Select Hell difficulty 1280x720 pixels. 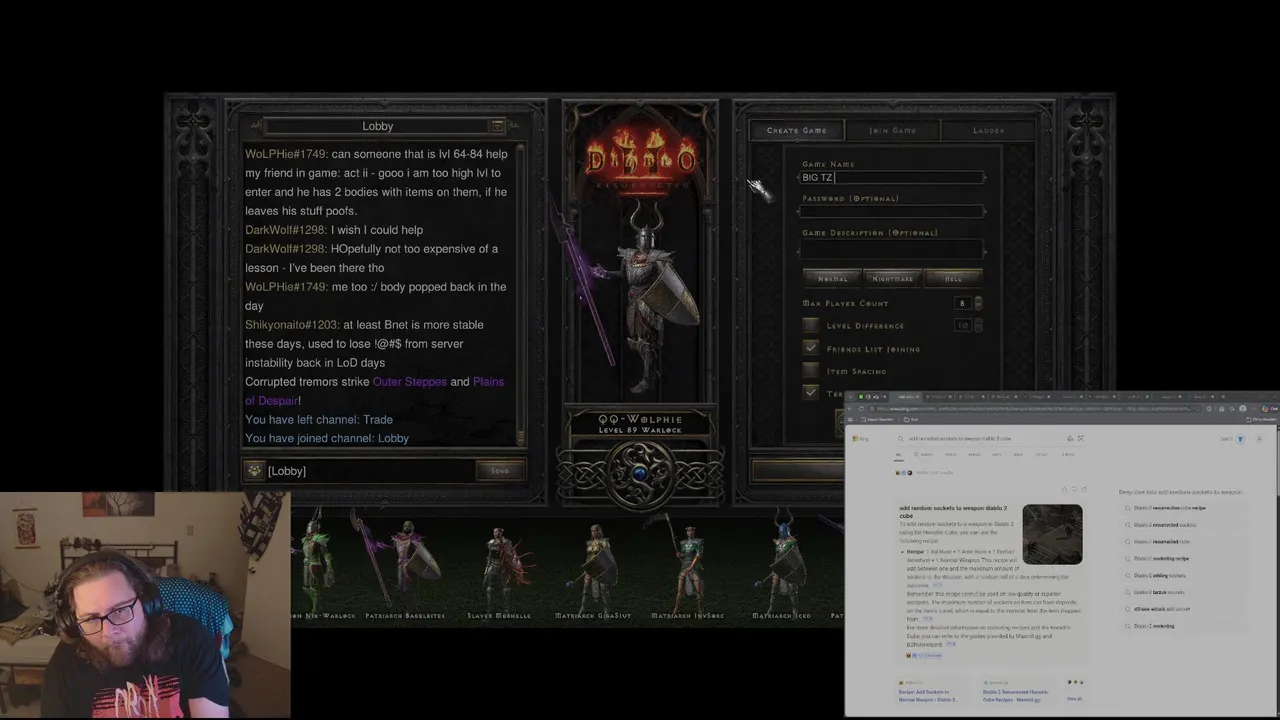(952, 278)
